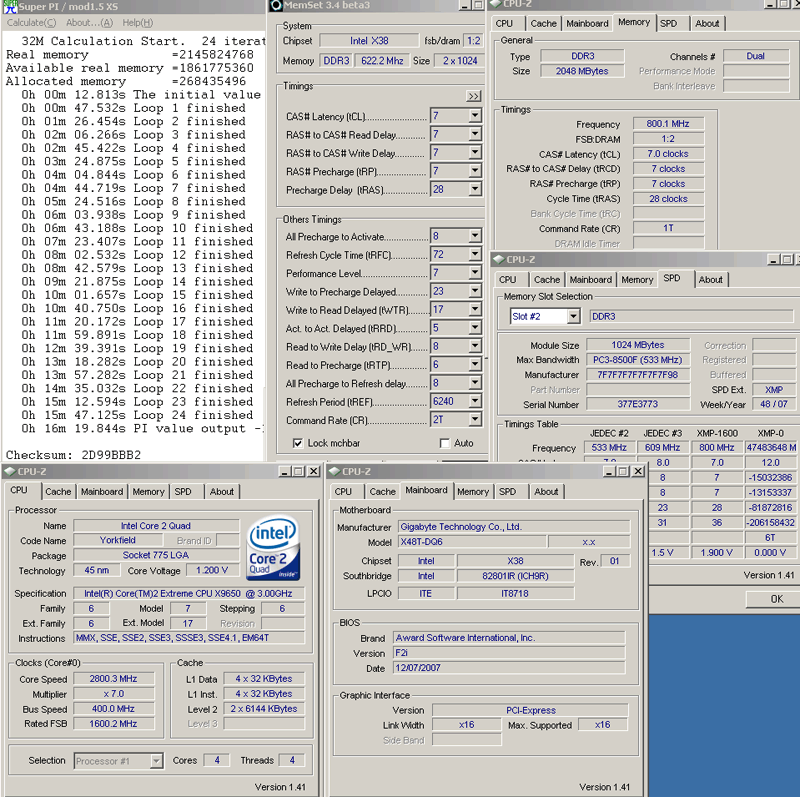Click the SPD CPU-Z window title icon

click(498, 259)
